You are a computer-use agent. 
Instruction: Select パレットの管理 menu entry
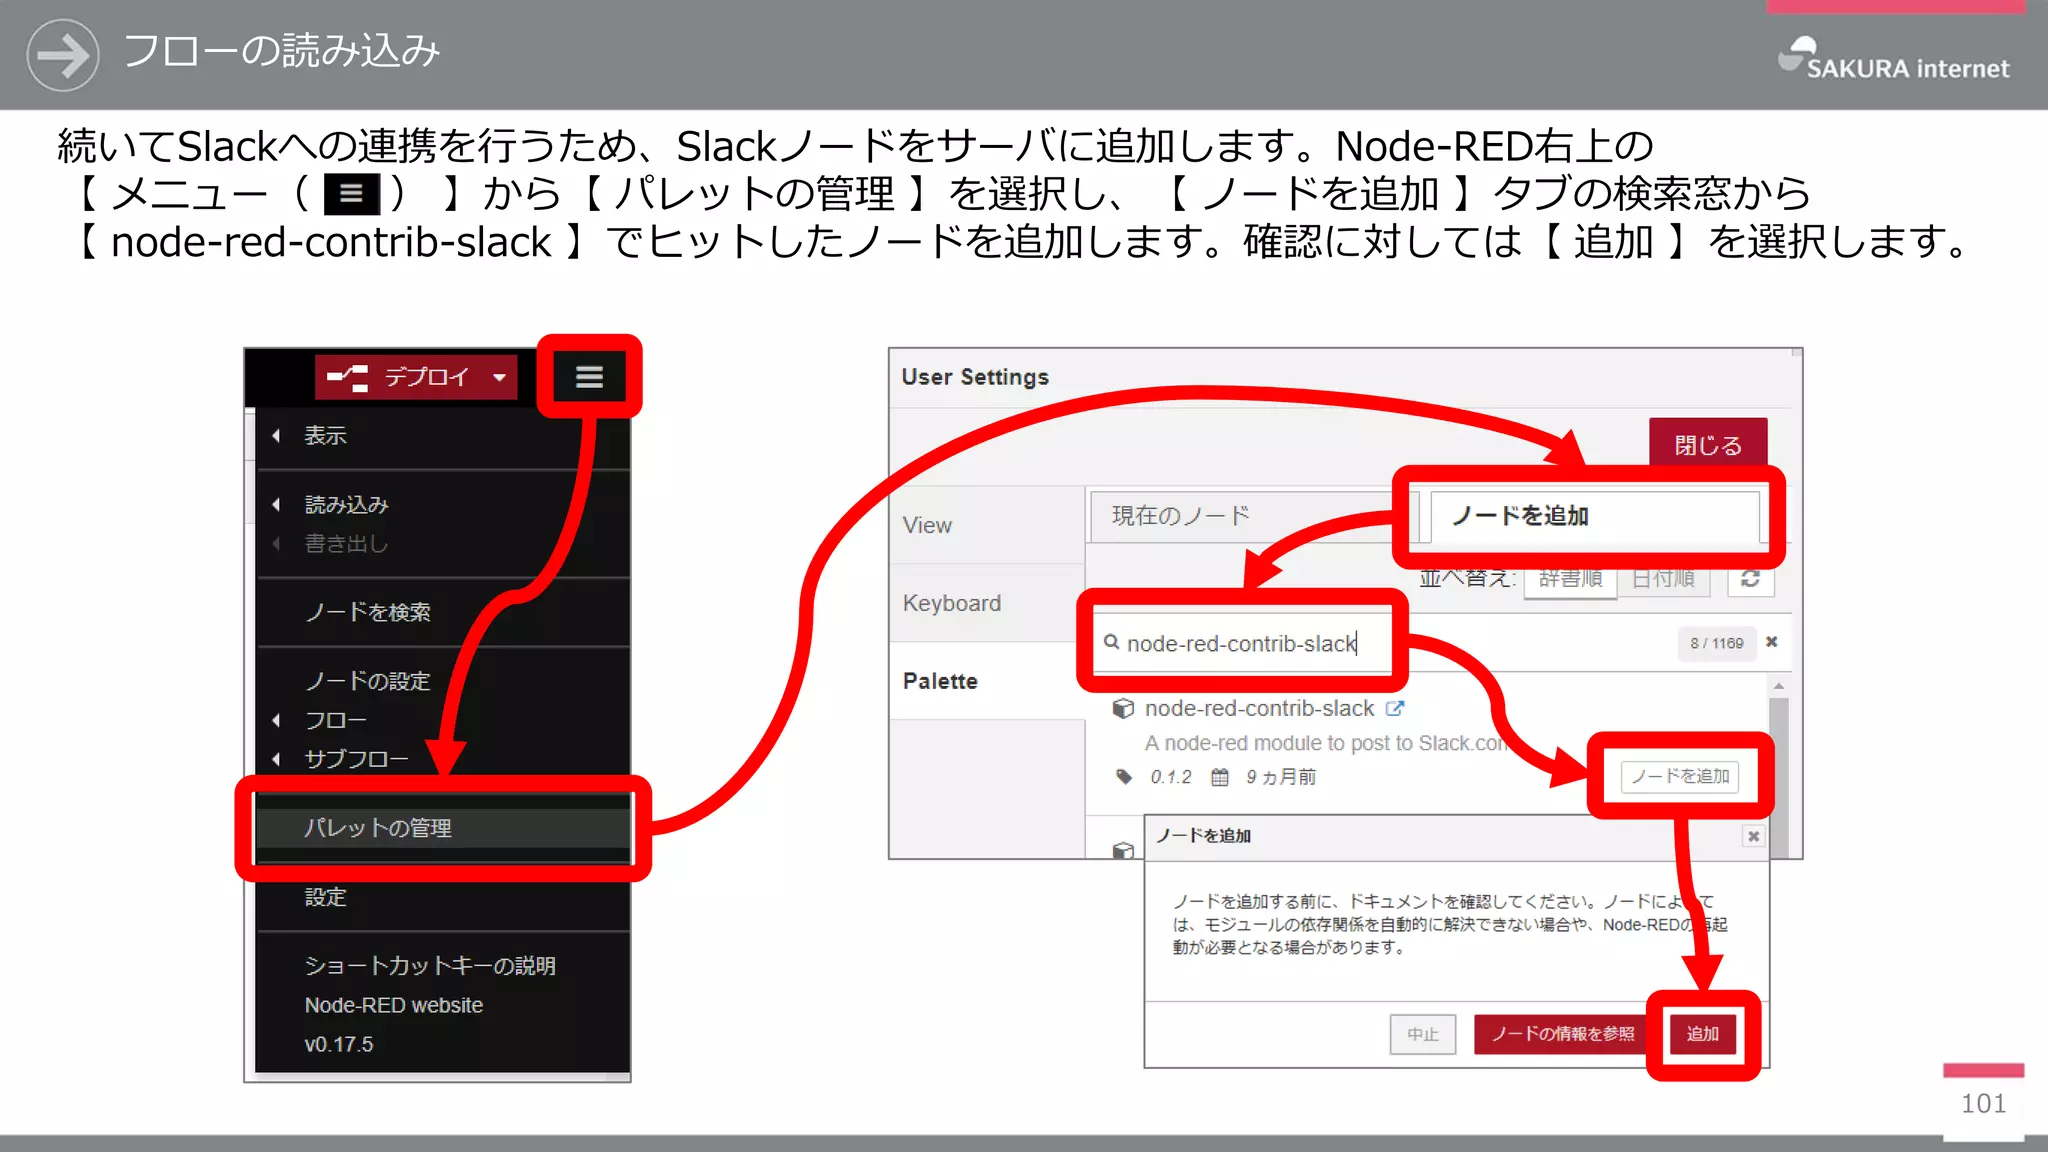point(442,828)
